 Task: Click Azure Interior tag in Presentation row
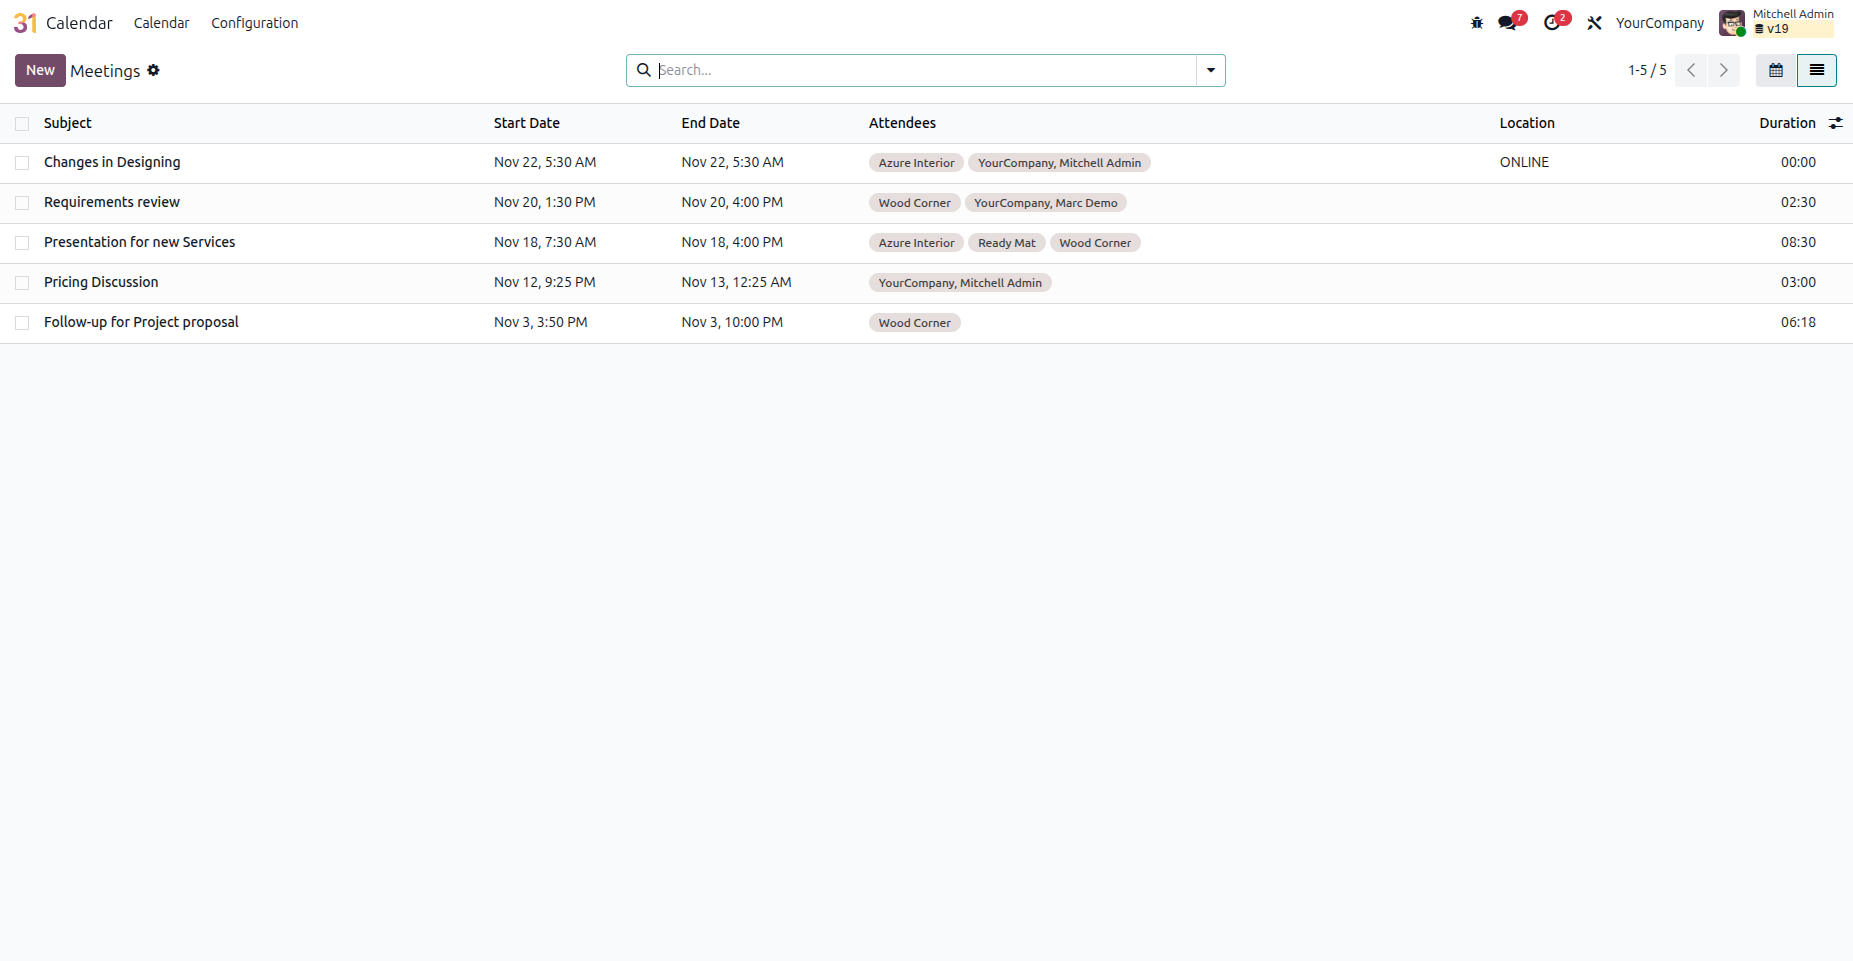(916, 243)
